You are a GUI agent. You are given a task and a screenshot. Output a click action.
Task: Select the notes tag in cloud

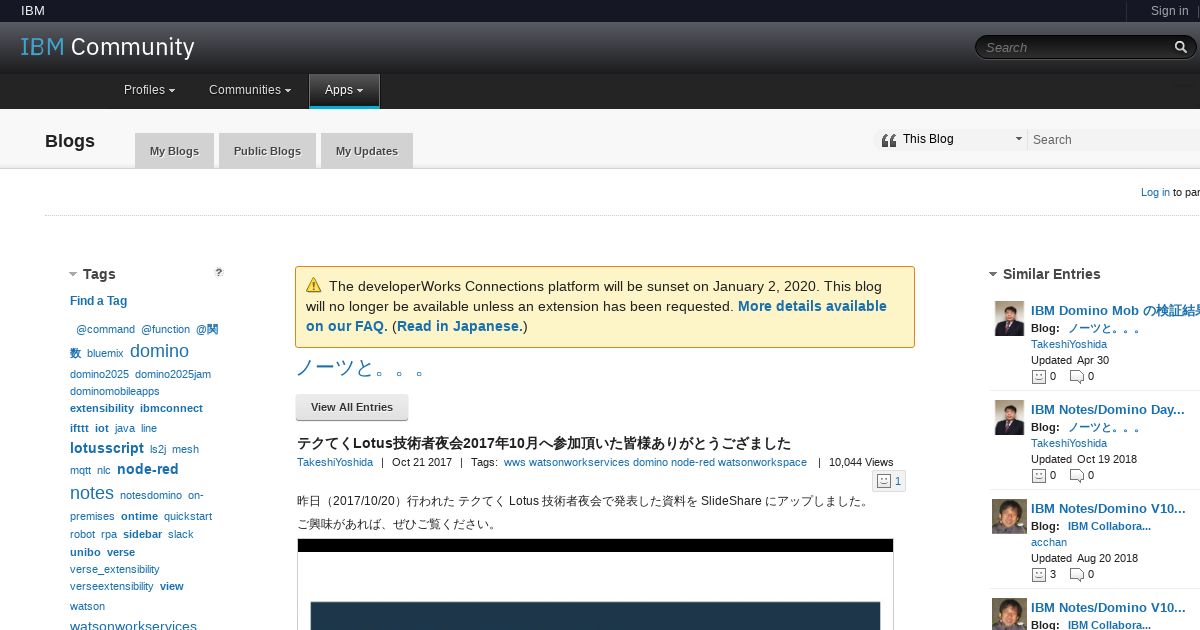click(x=92, y=493)
